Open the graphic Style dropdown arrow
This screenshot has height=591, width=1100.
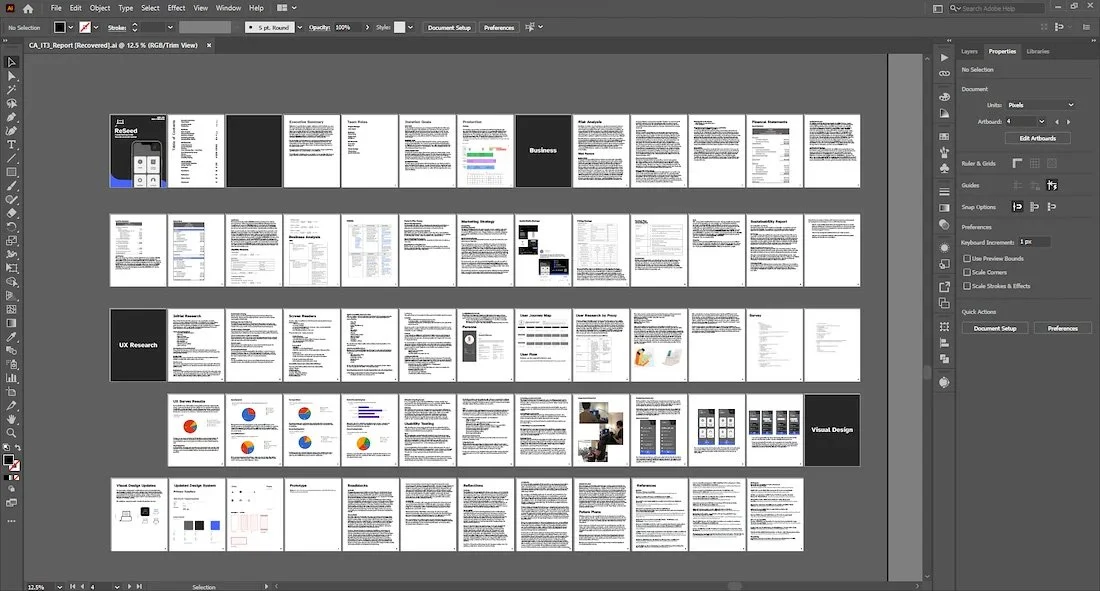(x=410, y=27)
